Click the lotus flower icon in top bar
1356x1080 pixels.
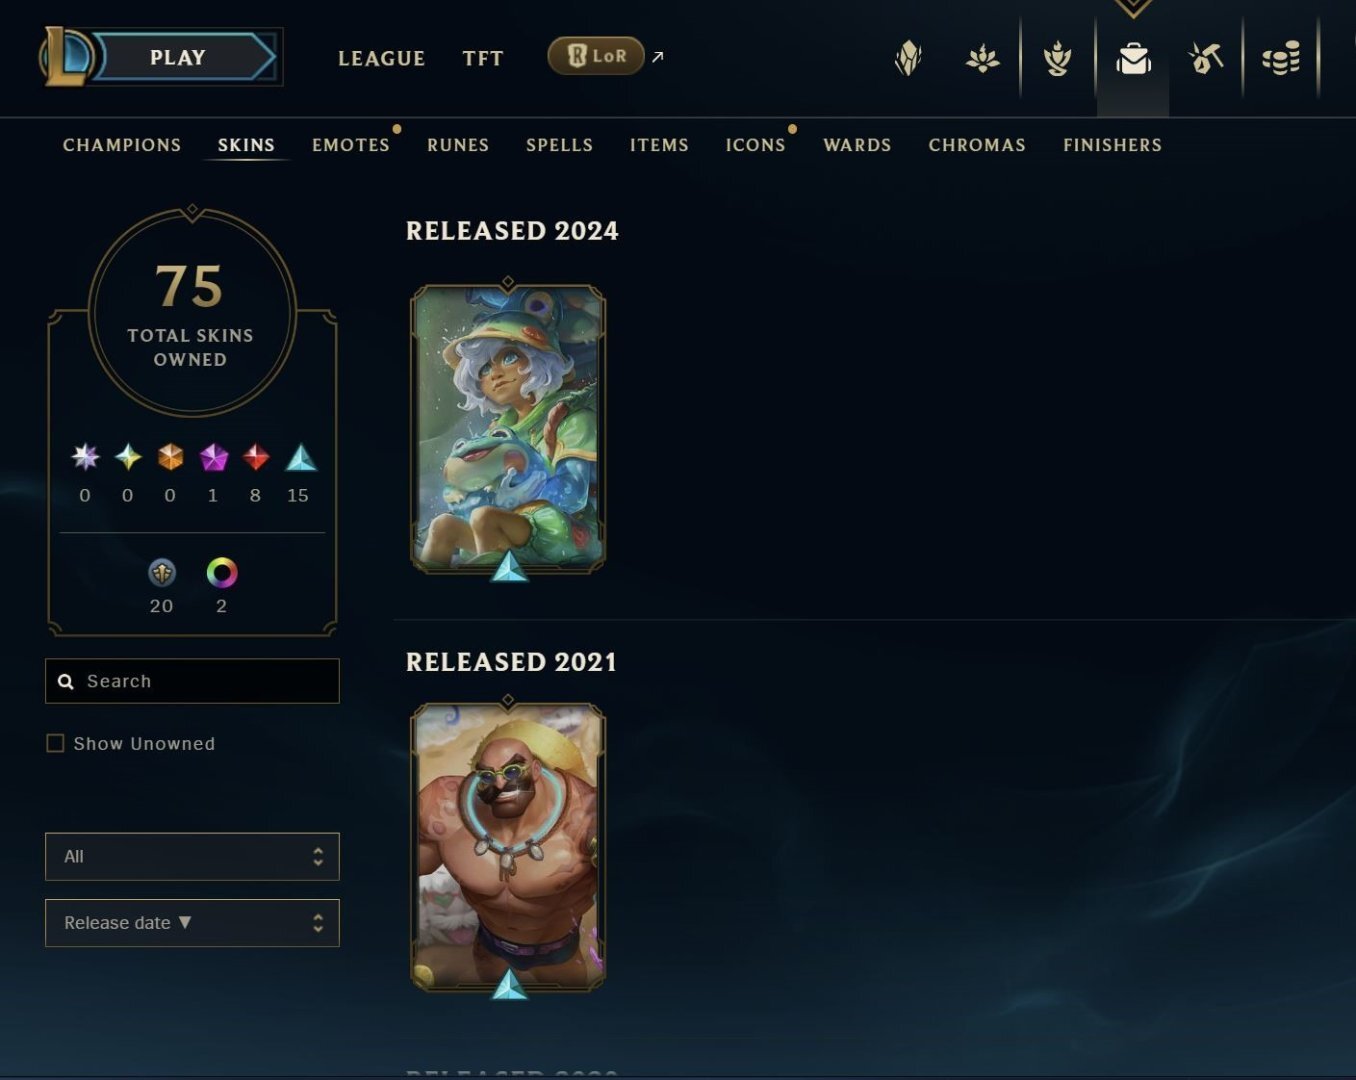983,59
